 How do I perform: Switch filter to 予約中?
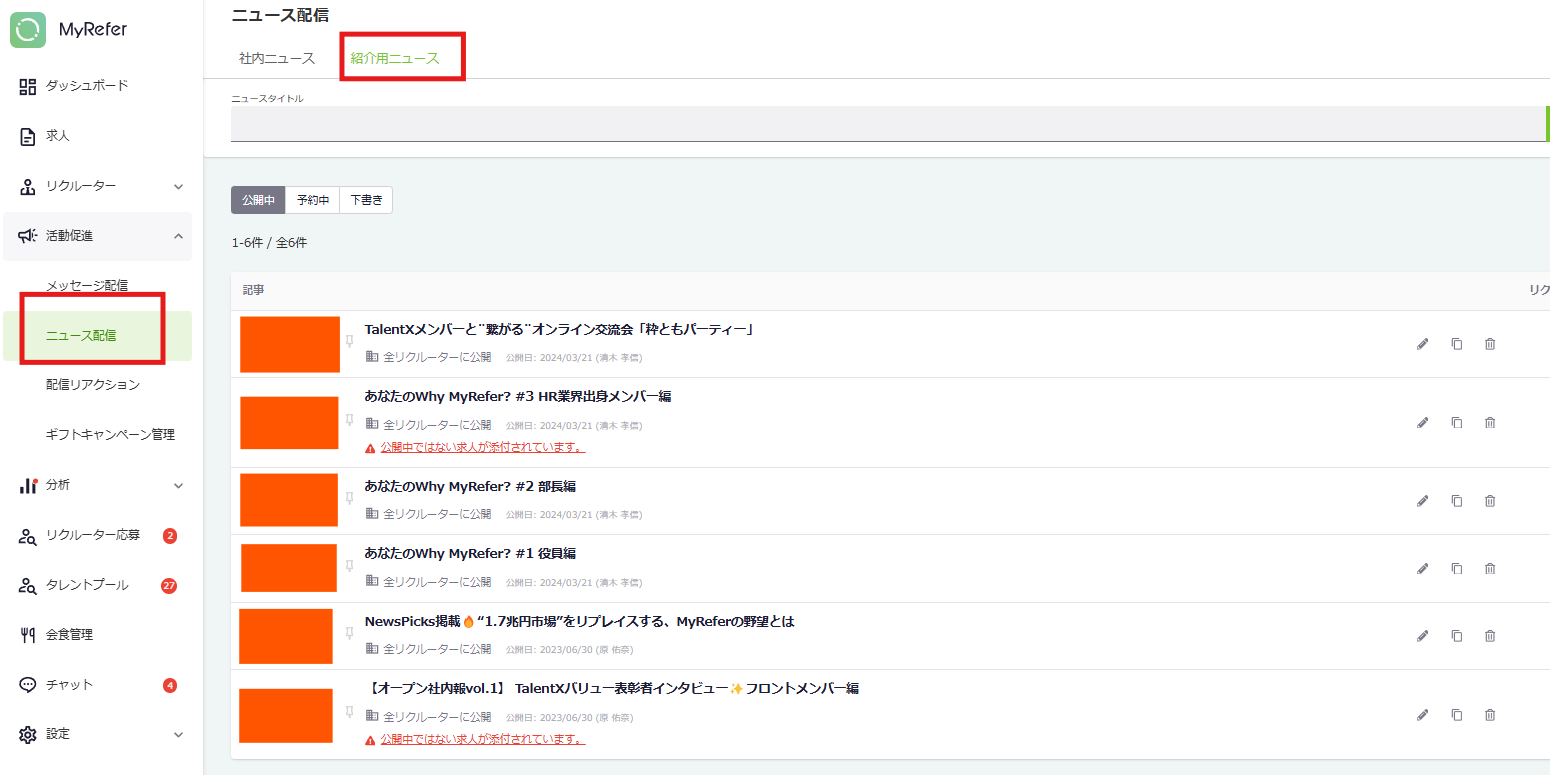(313, 200)
